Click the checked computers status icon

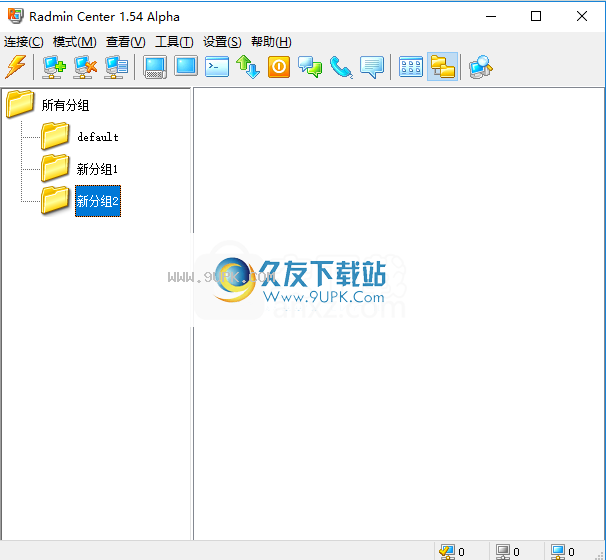coord(447,551)
